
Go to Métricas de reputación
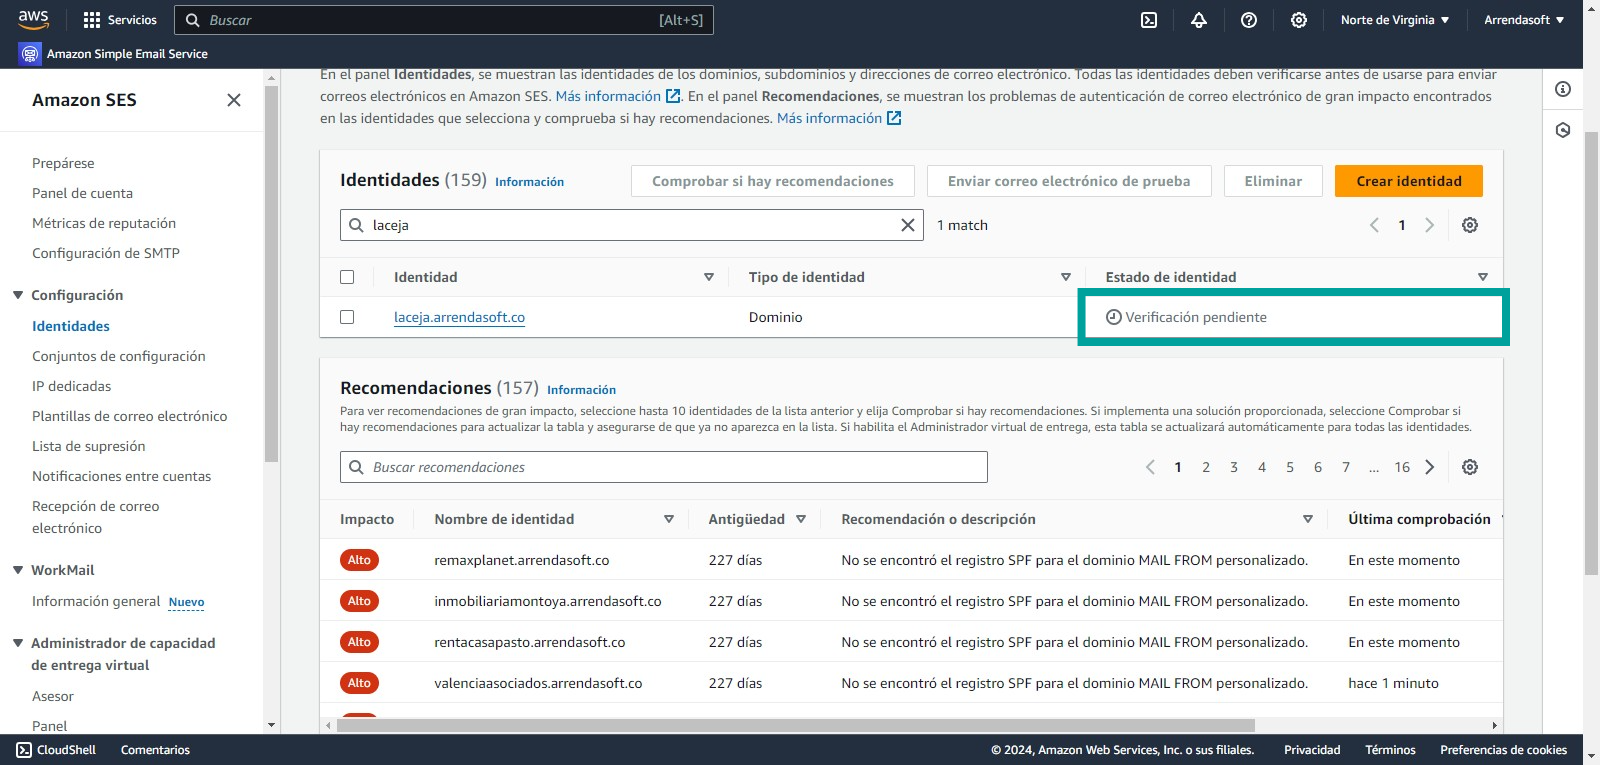104,223
